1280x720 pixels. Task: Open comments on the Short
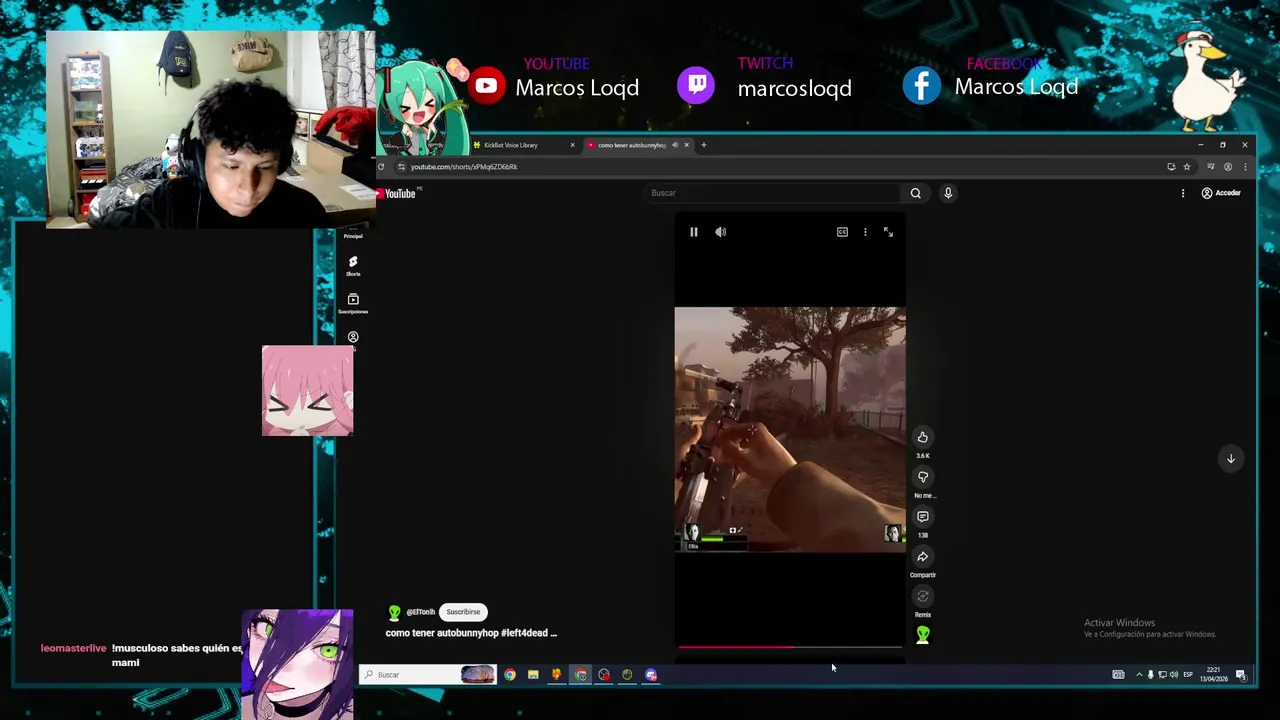[x=922, y=517]
